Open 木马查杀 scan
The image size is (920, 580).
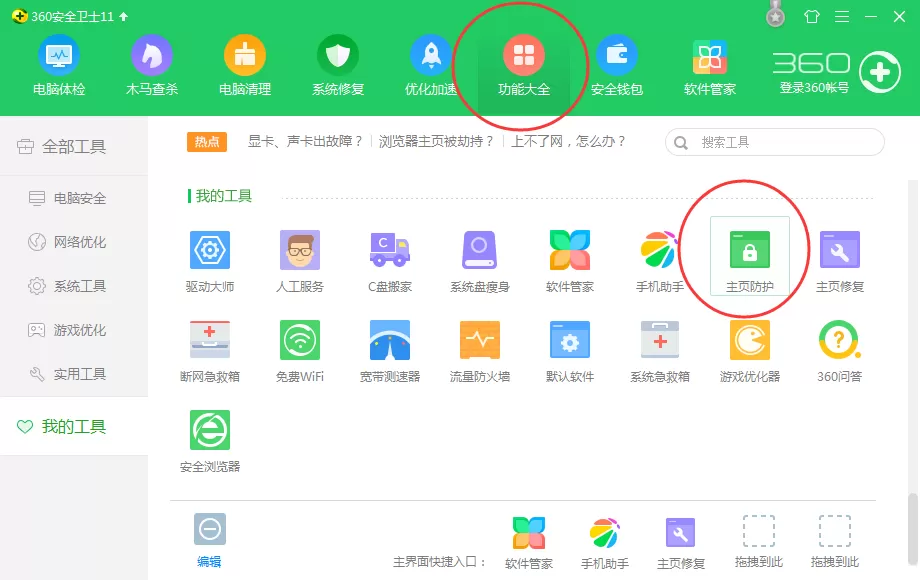point(151,65)
